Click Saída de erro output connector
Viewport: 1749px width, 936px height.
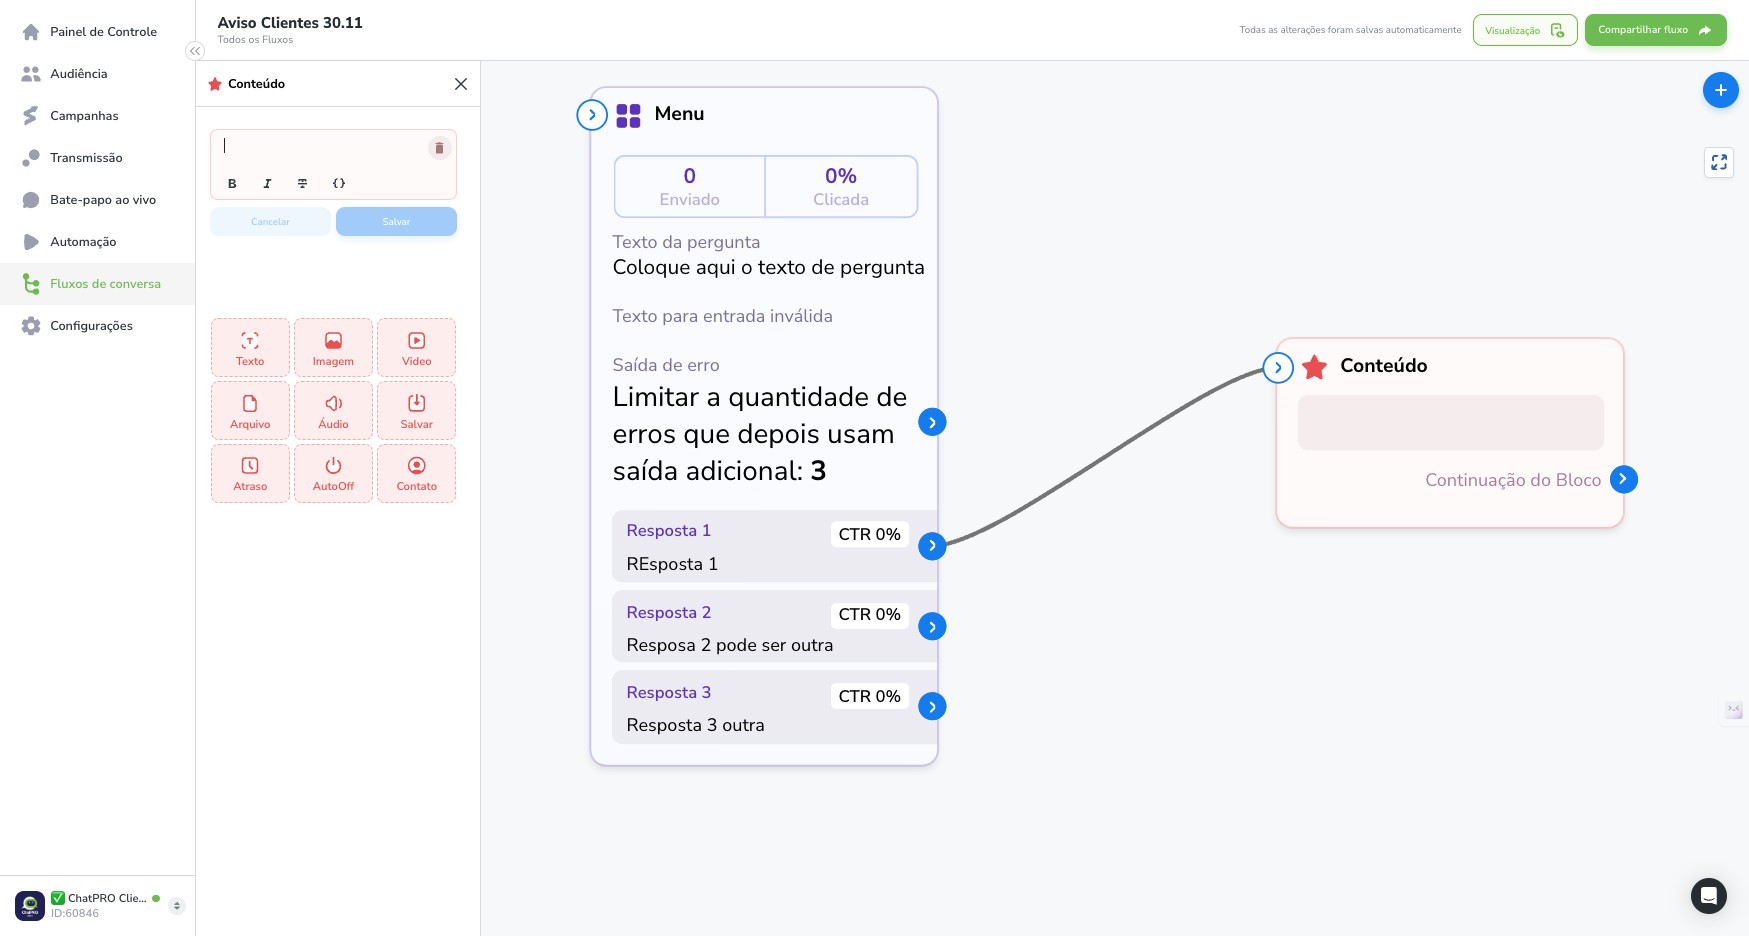[932, 422]
